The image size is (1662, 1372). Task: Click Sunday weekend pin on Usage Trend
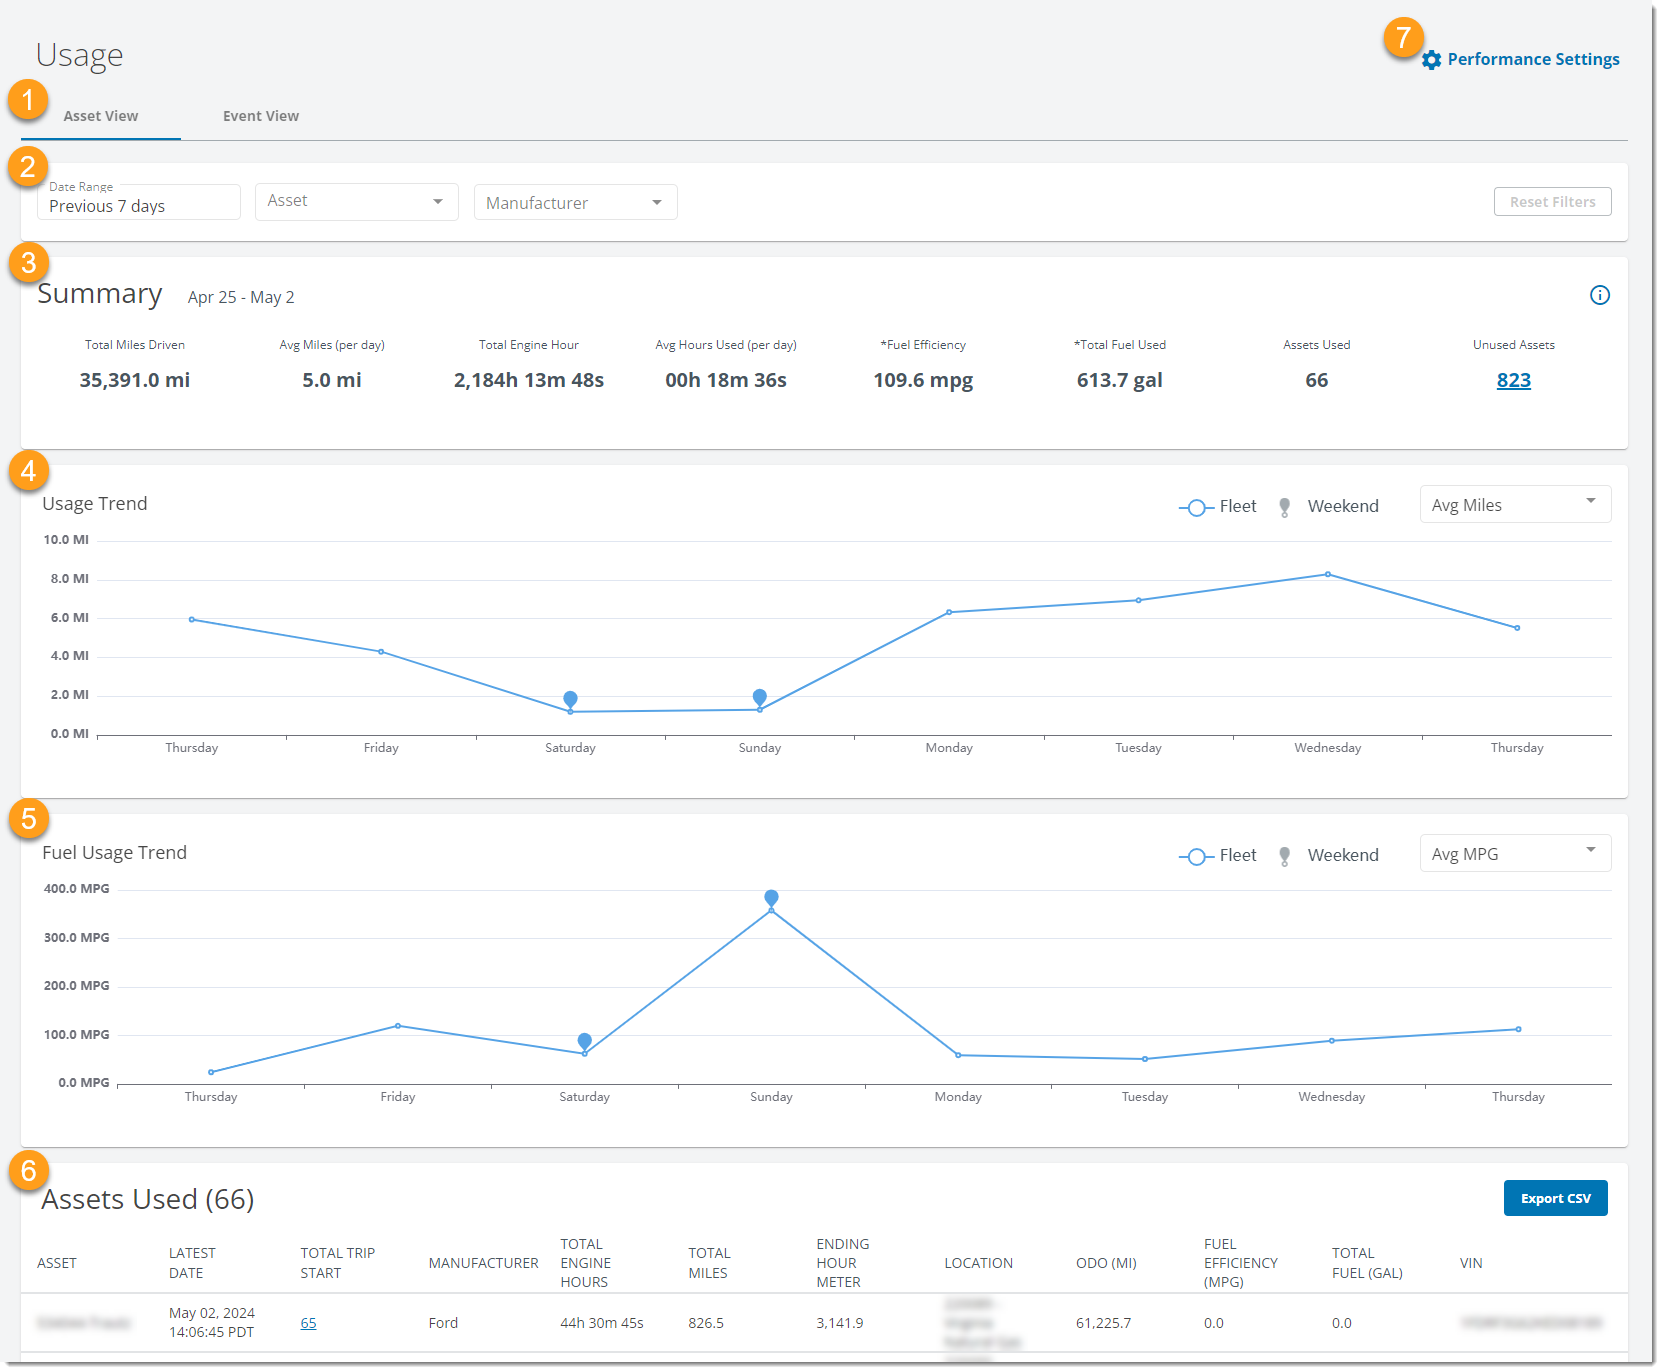(760, 698)
